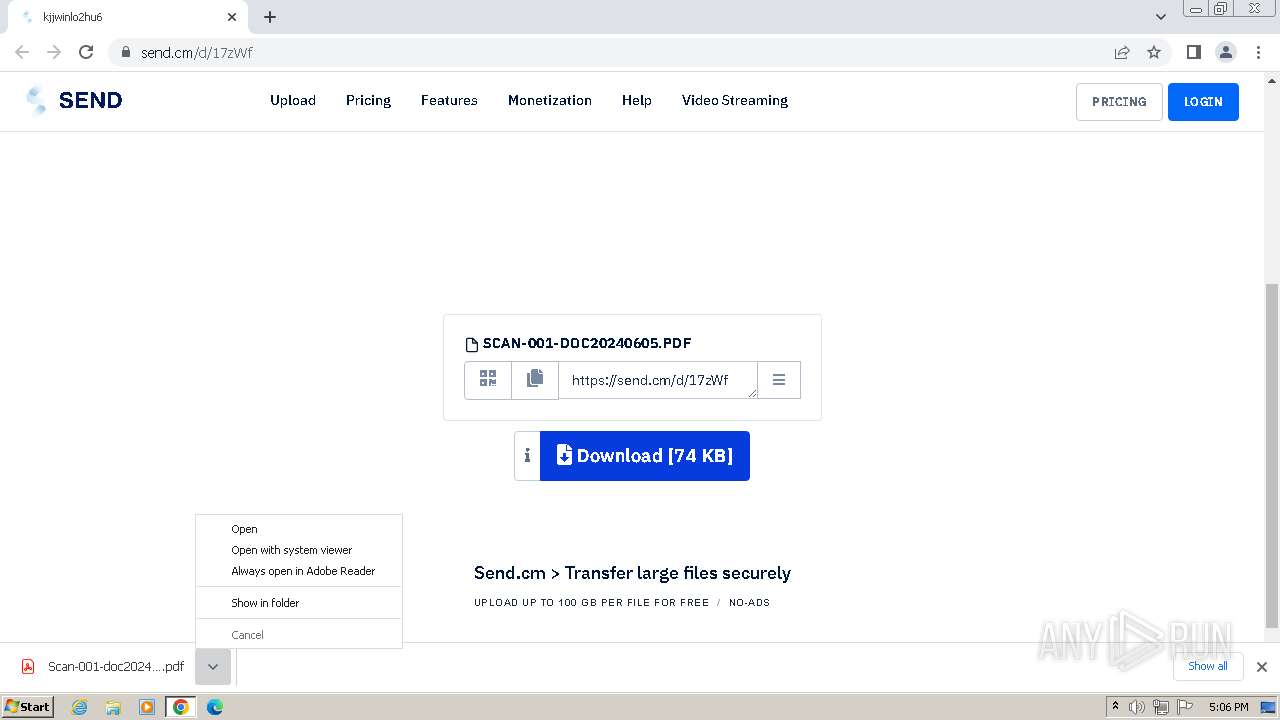The width and height of the screenshot is (1280, 720).
Task: Go to Upload page
Action: click(x=293, y=100)
